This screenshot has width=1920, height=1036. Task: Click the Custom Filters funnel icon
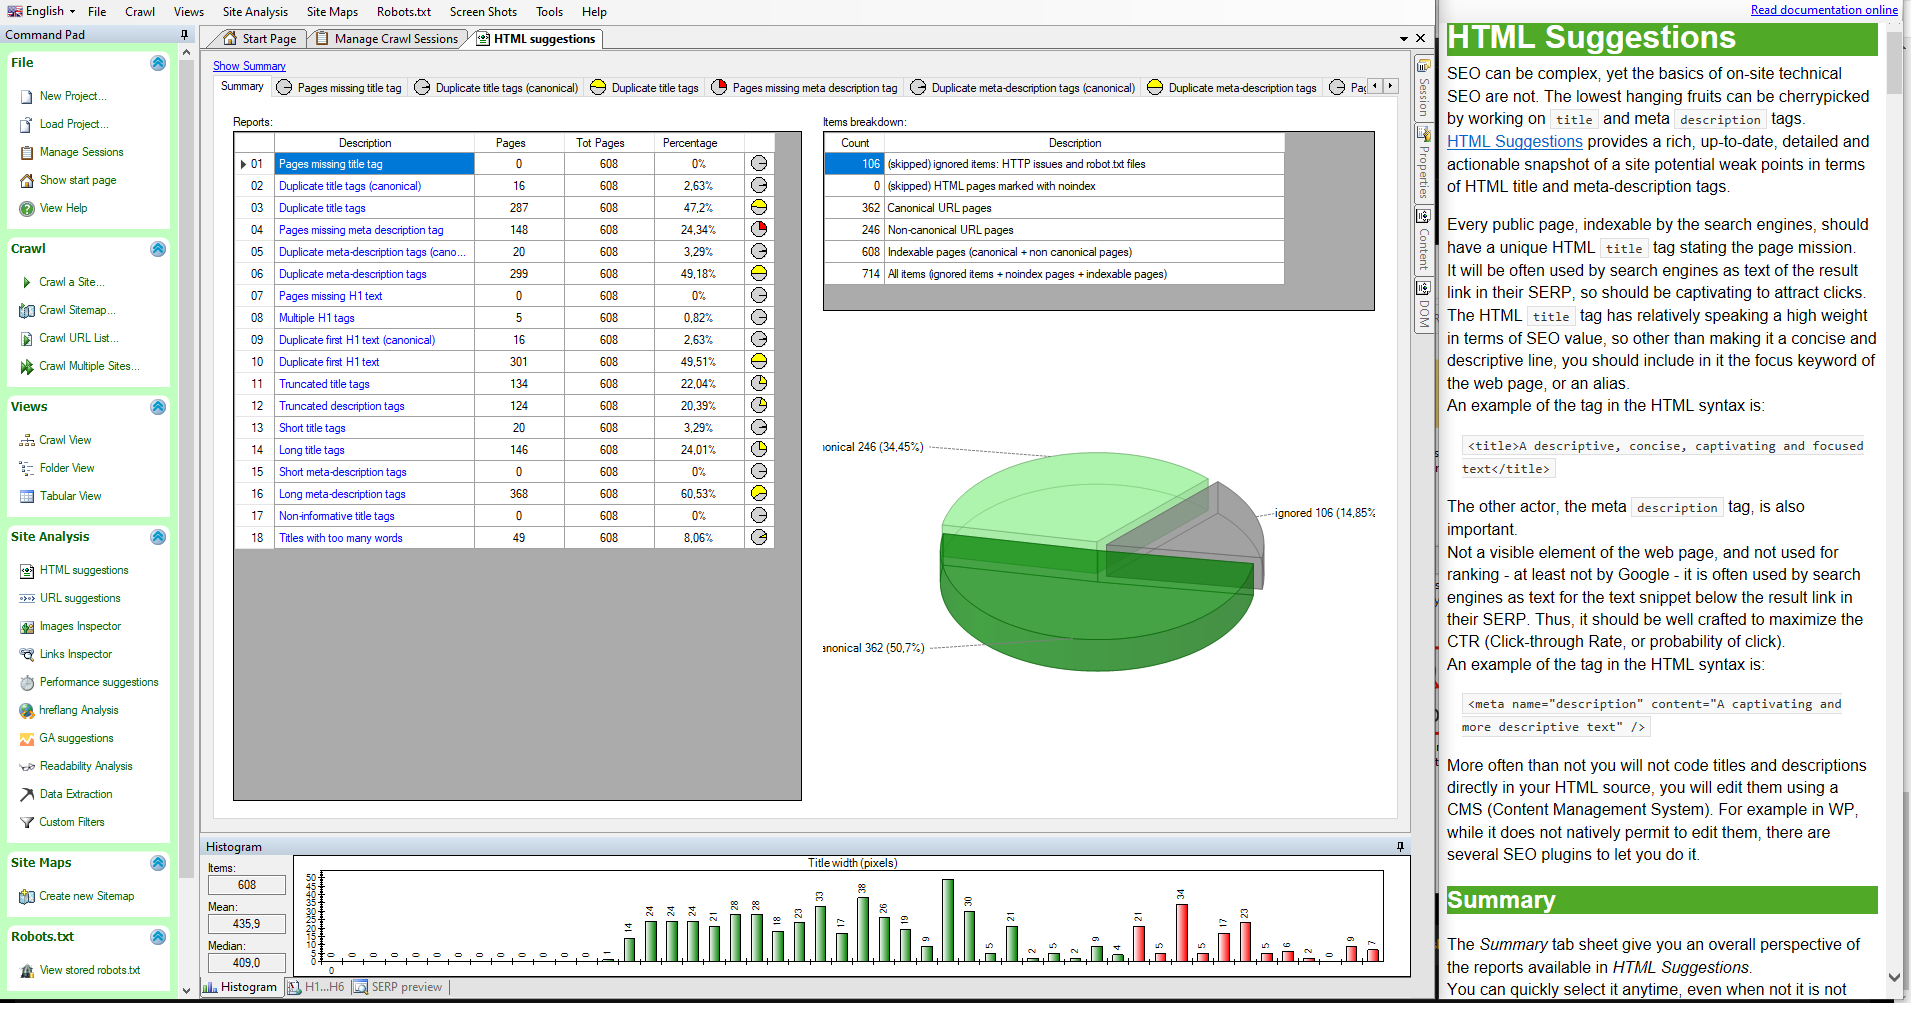point(27,823)
